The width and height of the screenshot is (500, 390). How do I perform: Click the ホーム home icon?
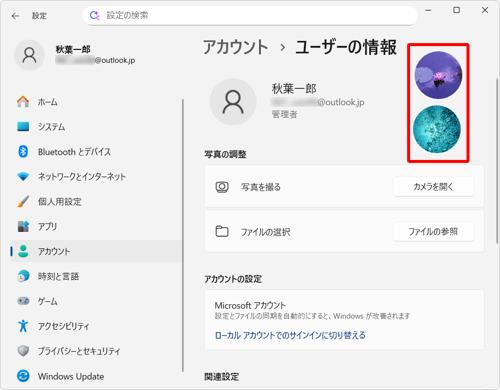[23, 102]
